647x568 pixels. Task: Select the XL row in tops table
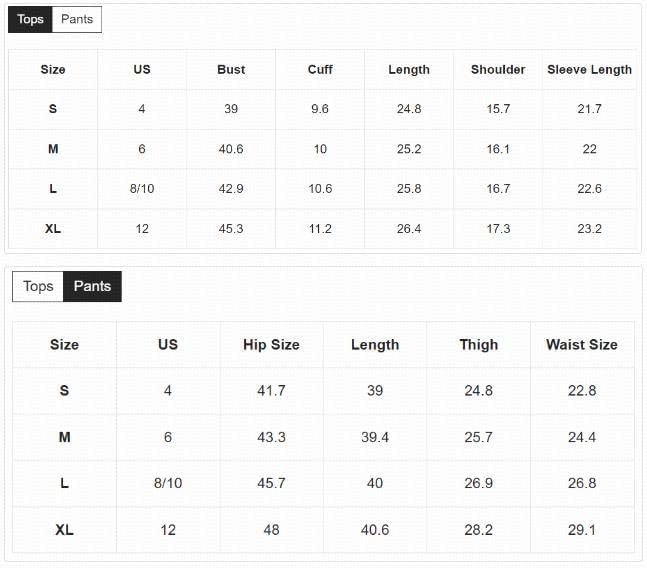(323, 229)
